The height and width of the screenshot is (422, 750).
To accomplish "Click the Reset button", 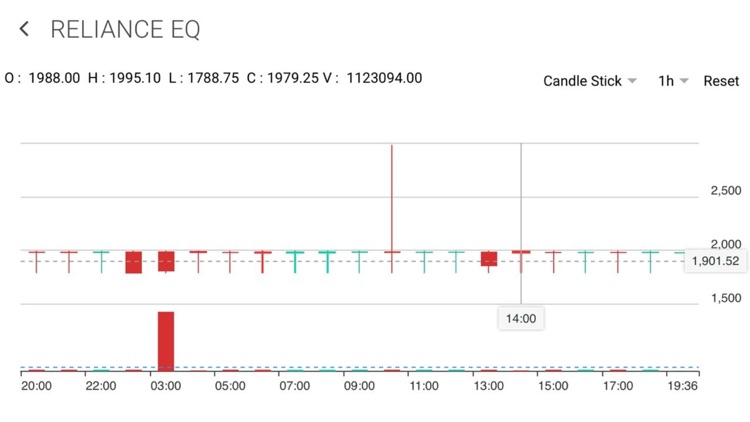I will 720,81.
